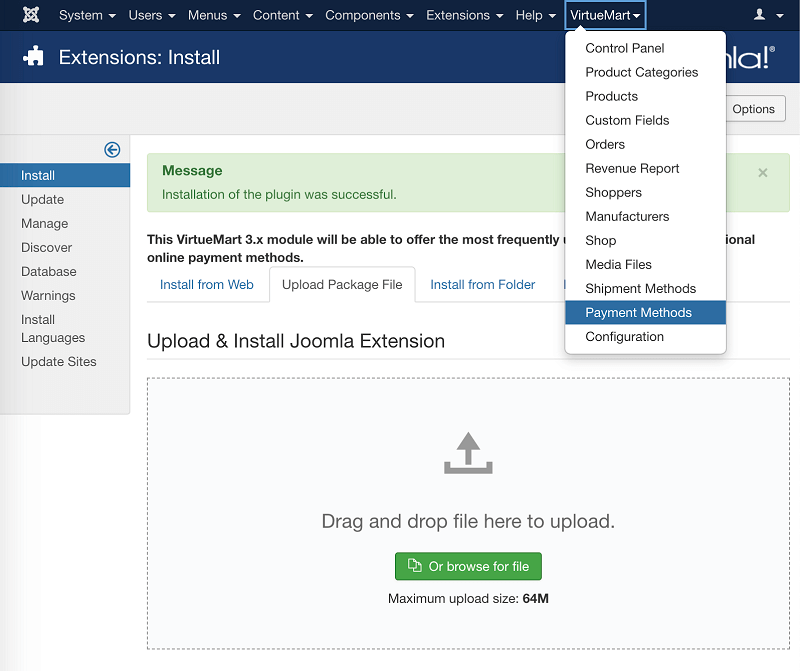800x671 pixels.
Task: Open the Users dropdown menu
Action: (152, 15)
